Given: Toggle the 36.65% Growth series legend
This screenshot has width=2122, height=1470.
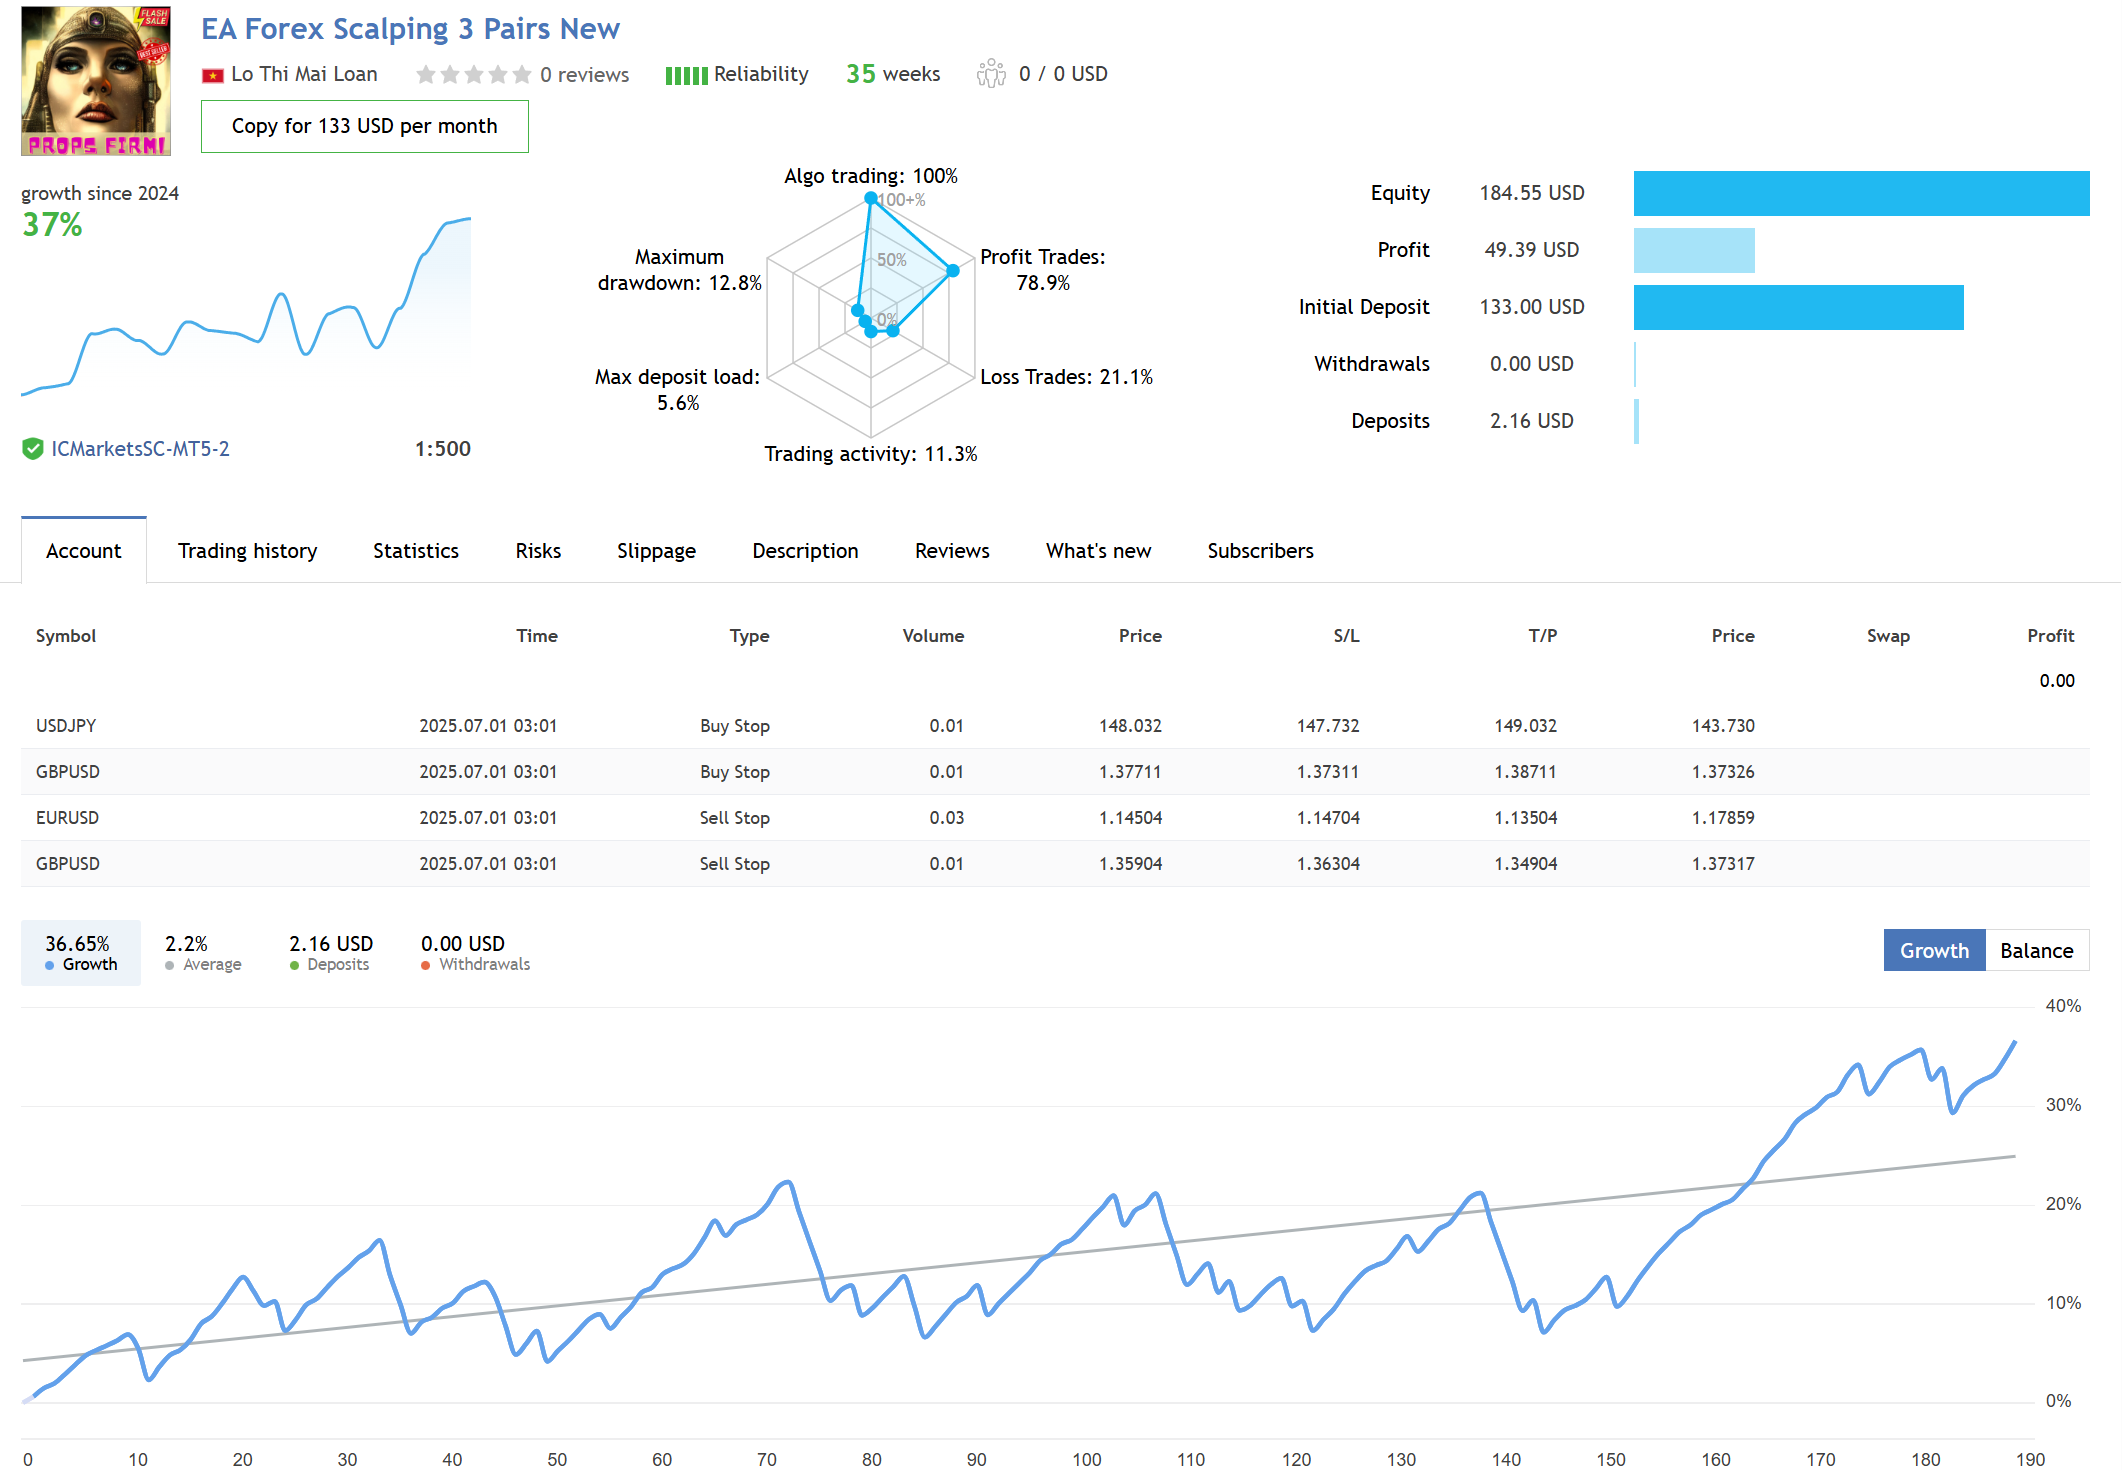Looking at the screenshot, I should click(80, 953).
